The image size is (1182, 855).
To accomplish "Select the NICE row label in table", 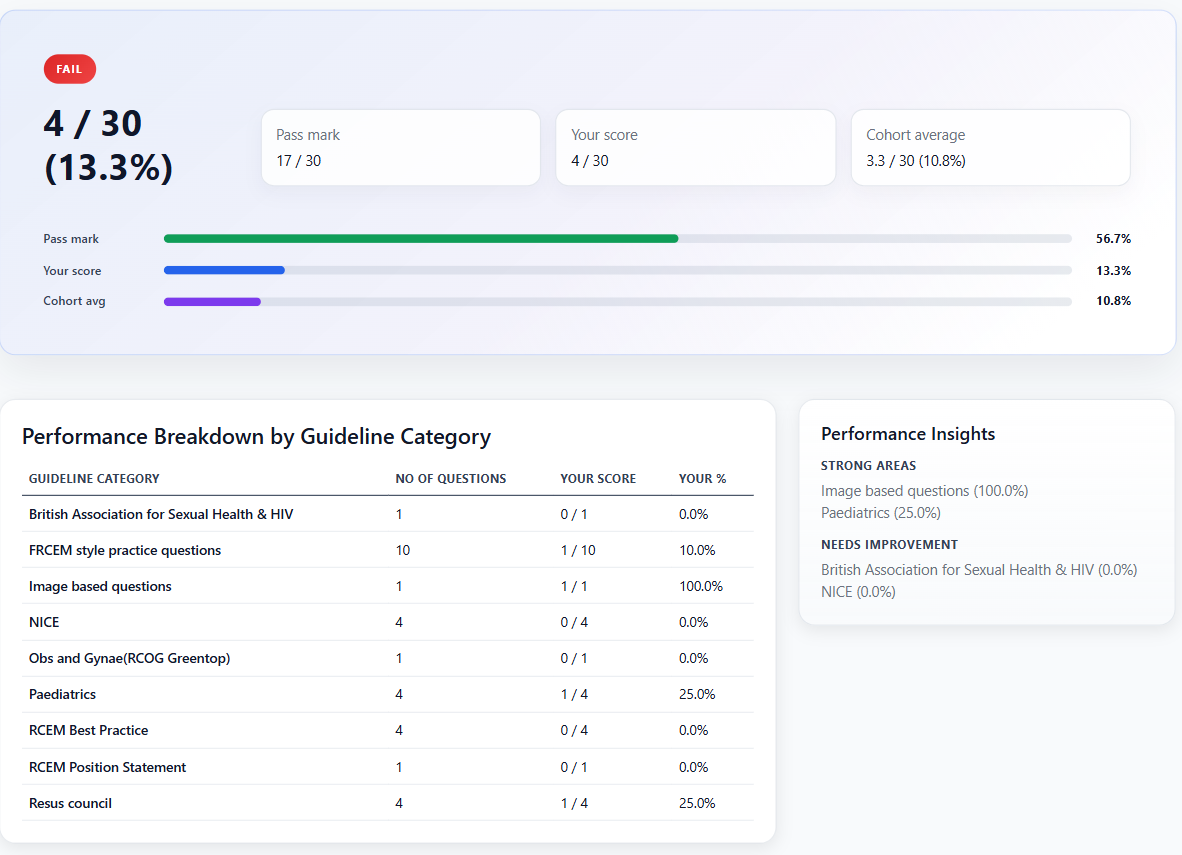I will tap(44, 622).
